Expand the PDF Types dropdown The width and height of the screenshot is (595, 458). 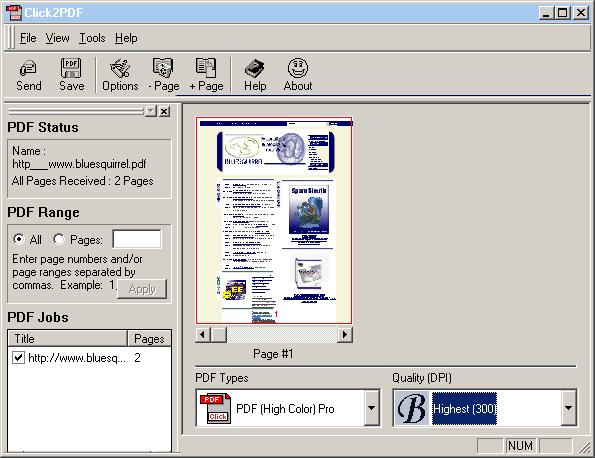click(371, 408)
